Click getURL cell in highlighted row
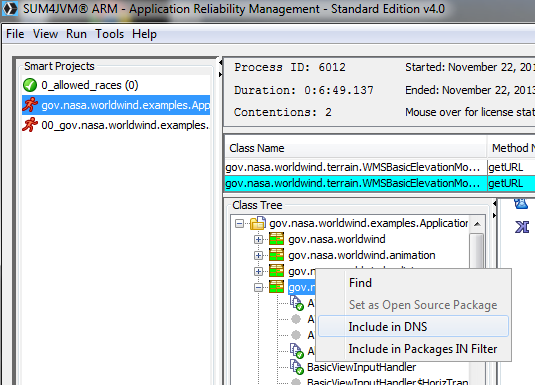This screenshot has width=535, height=385. [x=511, y=183]
